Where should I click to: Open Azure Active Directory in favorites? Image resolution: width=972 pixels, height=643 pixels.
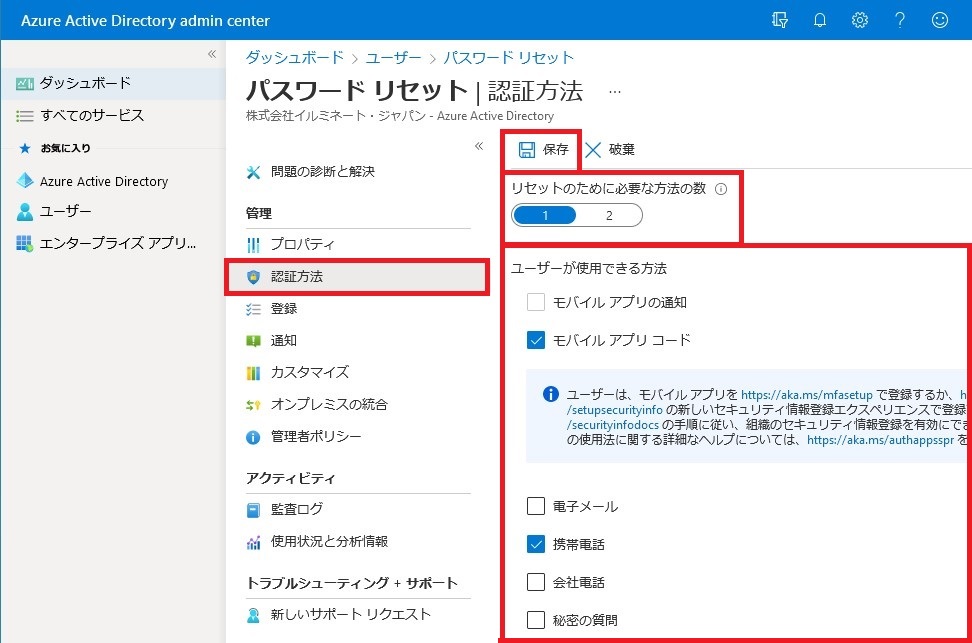point(113,181)
